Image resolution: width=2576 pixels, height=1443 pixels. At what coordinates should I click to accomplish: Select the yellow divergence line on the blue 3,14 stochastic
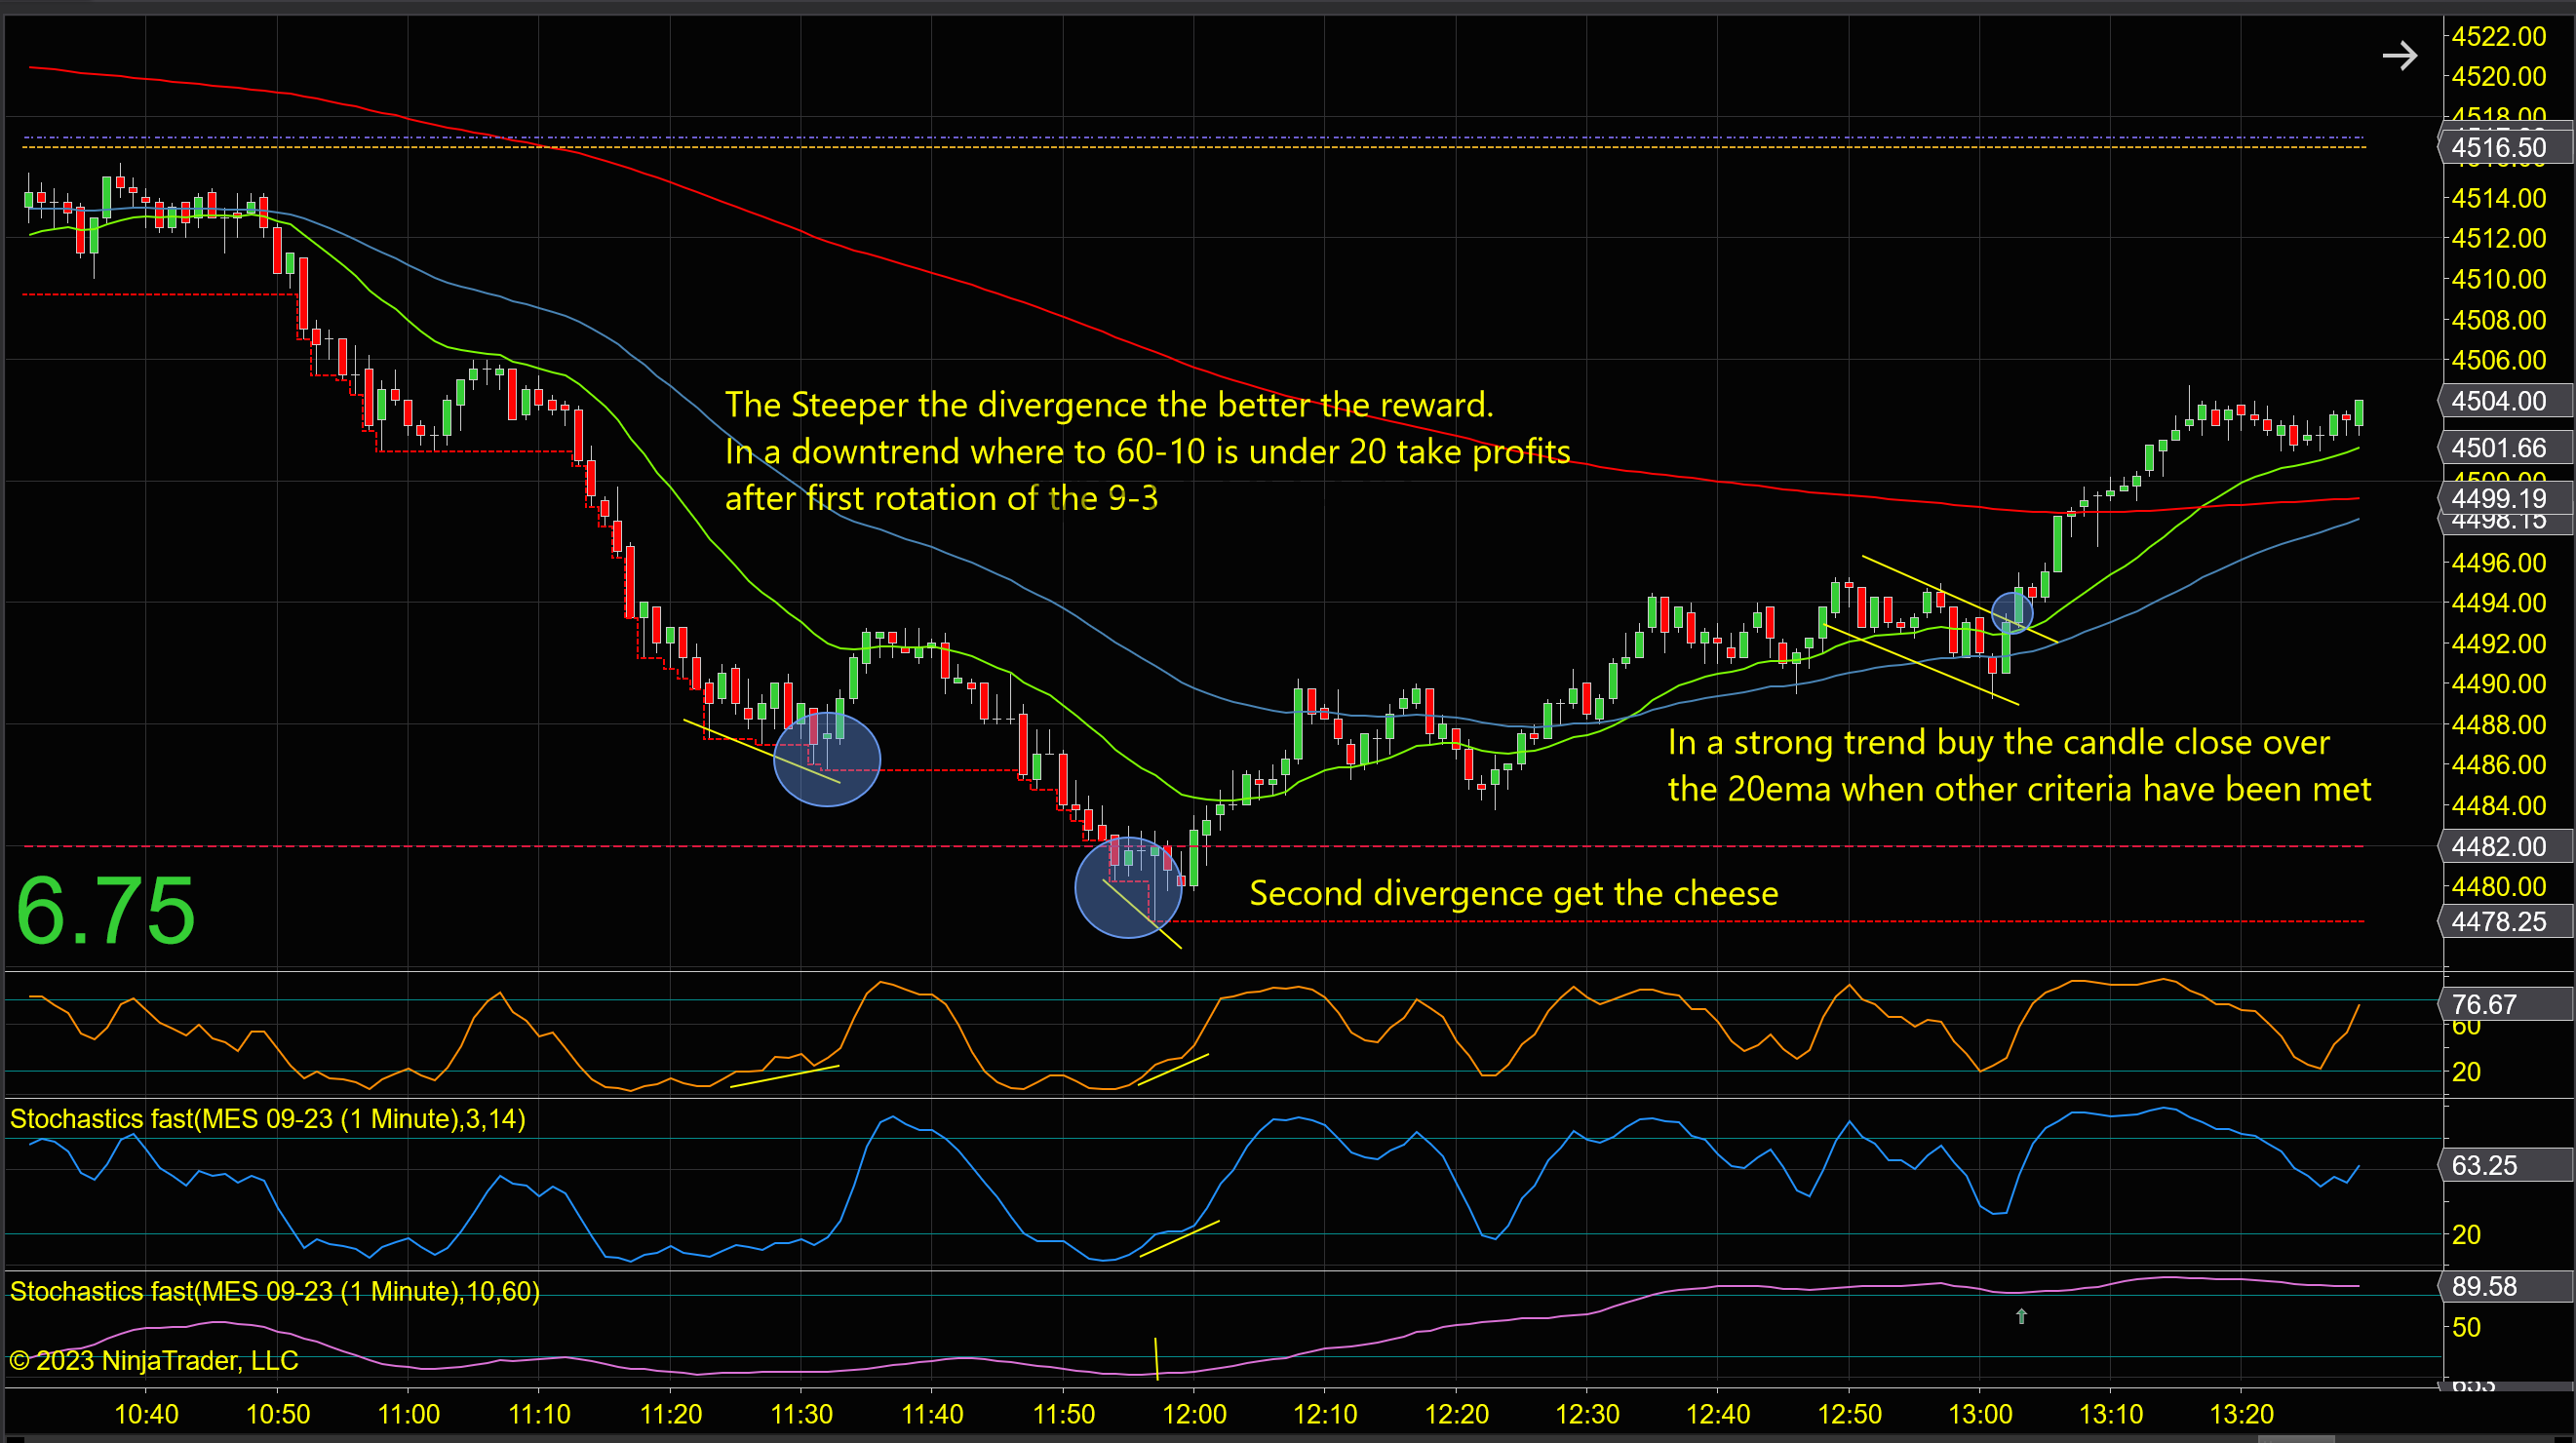[x=1179, y=1238]
